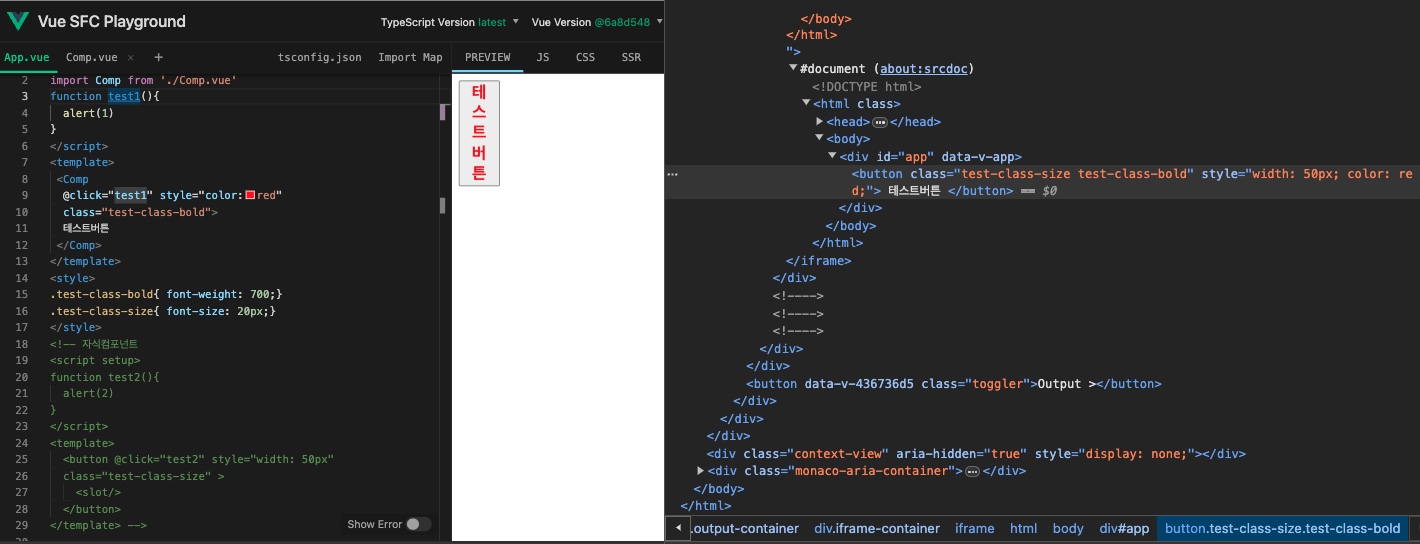Open the ellipsis menu beside selected button node
1420x544 pixels.
pyautogui.click(x=673, y=174)
